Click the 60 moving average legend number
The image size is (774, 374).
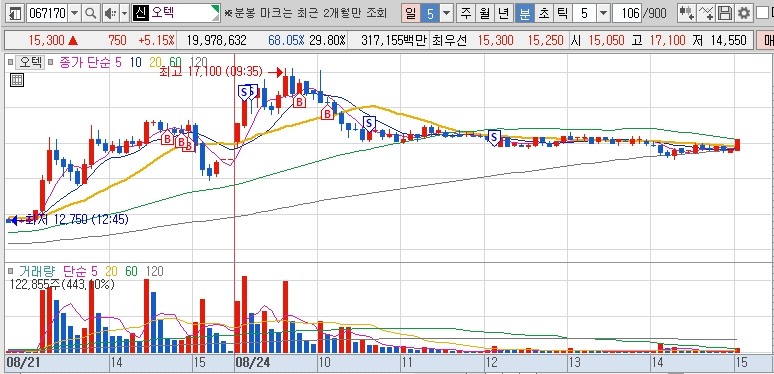click(x=175, y=62)
